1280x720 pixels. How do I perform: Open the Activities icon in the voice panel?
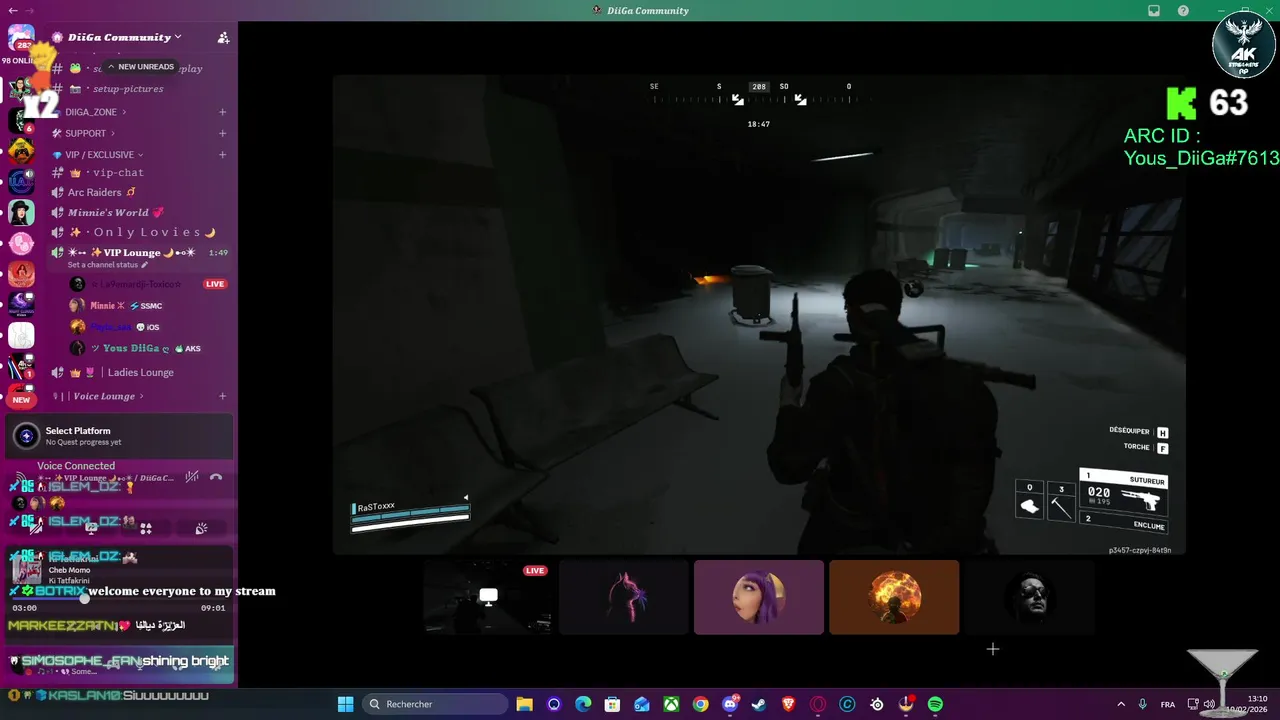pos(146,528)
